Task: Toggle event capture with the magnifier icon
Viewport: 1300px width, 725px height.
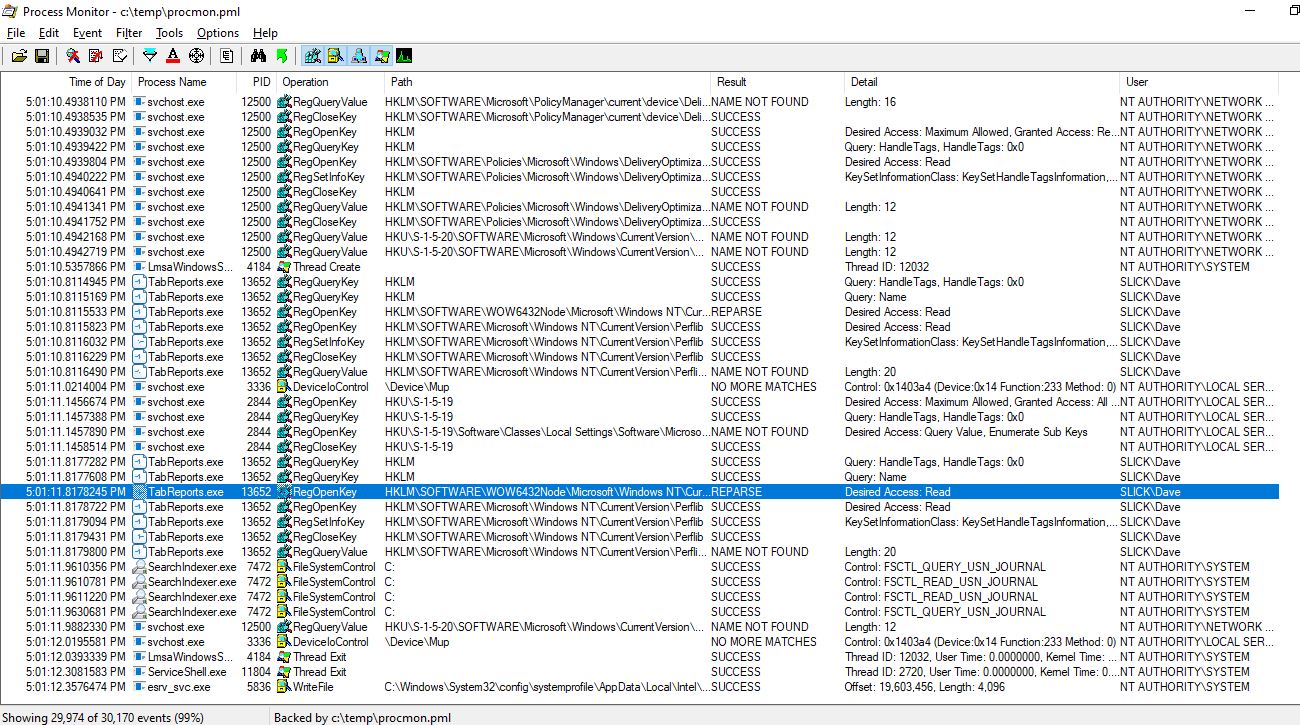Action: click(x=73, y=56)
